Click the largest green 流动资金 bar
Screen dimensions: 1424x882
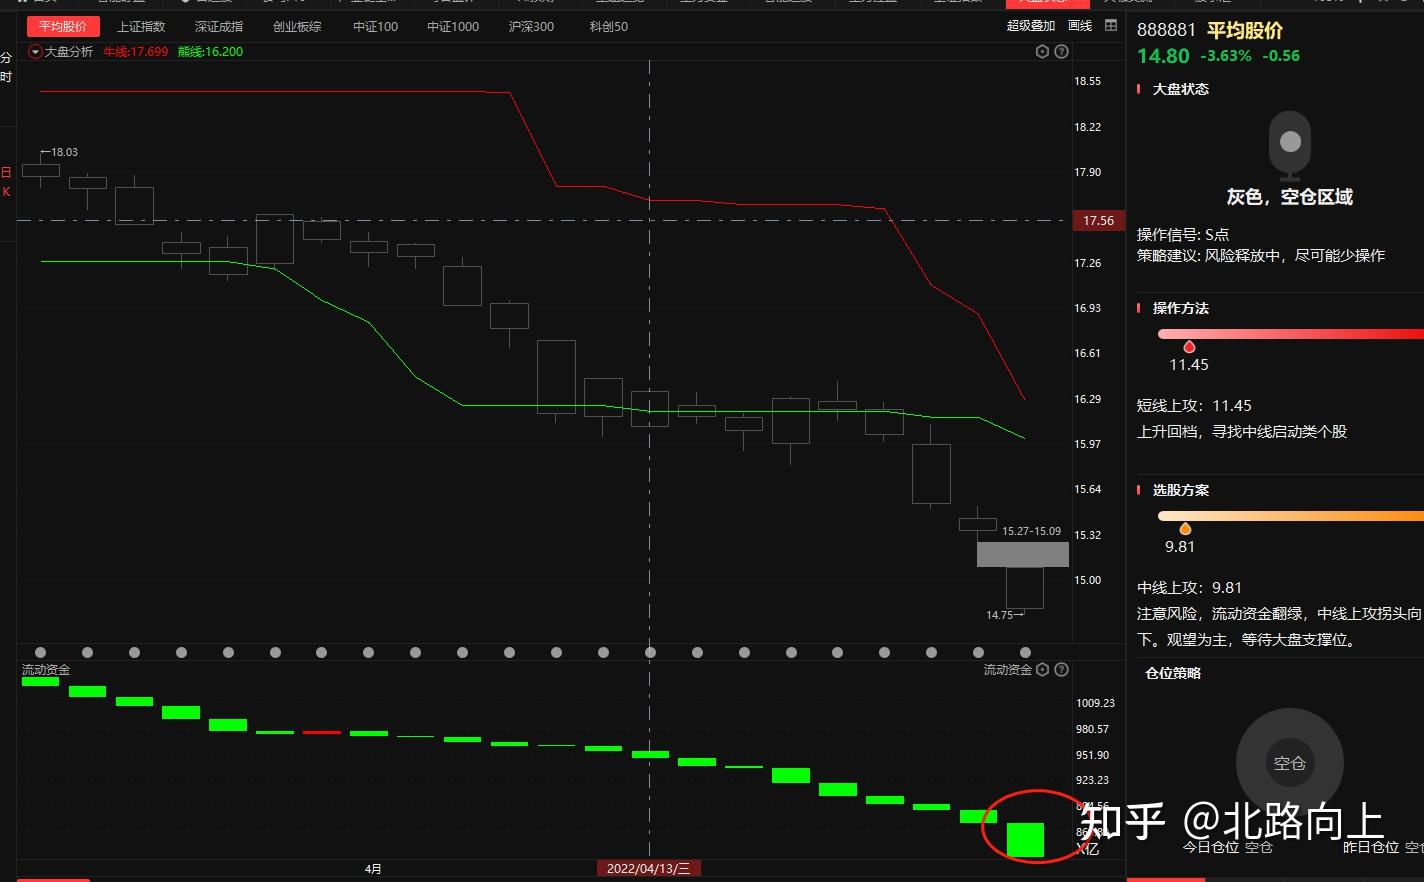tap(1025, 840)
